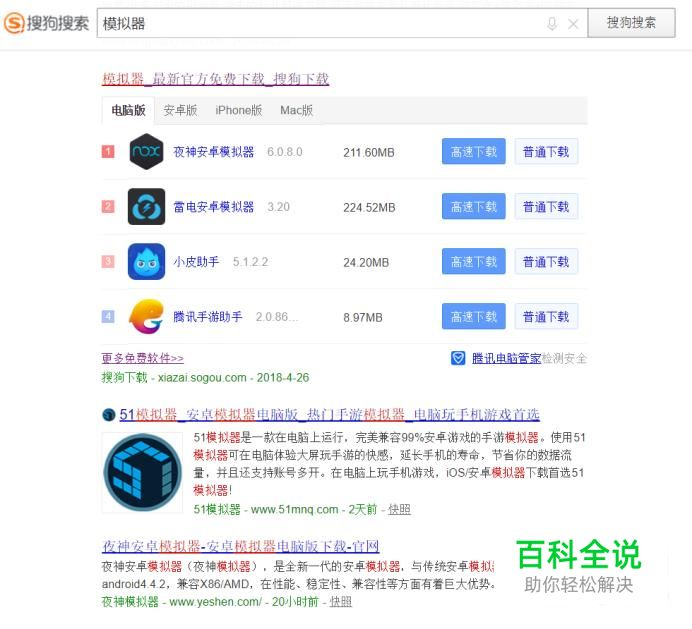Click 普通下载 for 腾讯手游助手

pyautogui.click(x=546, y=316)
